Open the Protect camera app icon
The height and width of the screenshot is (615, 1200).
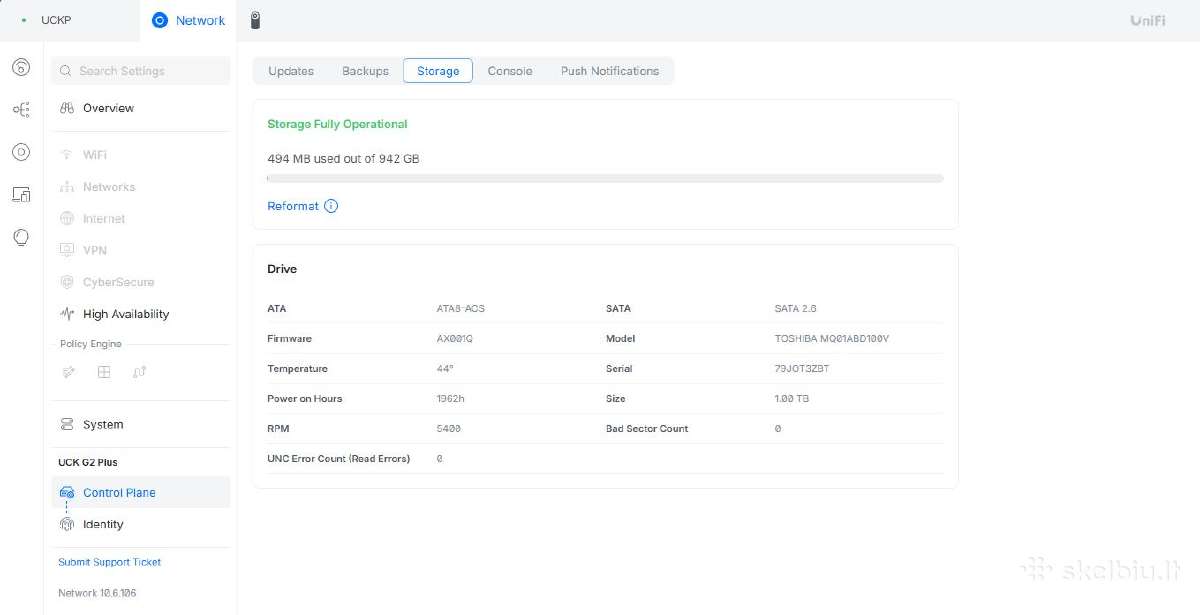point(255,20)
